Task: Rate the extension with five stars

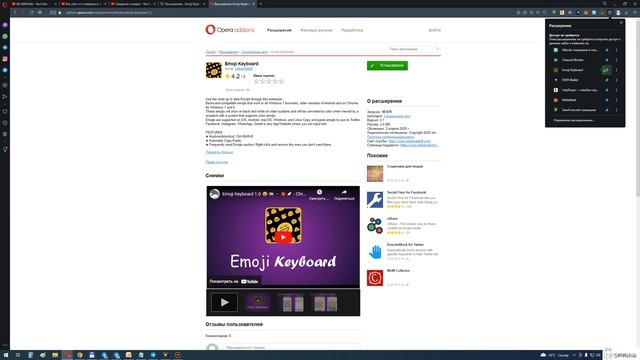Action: point(281,81)
